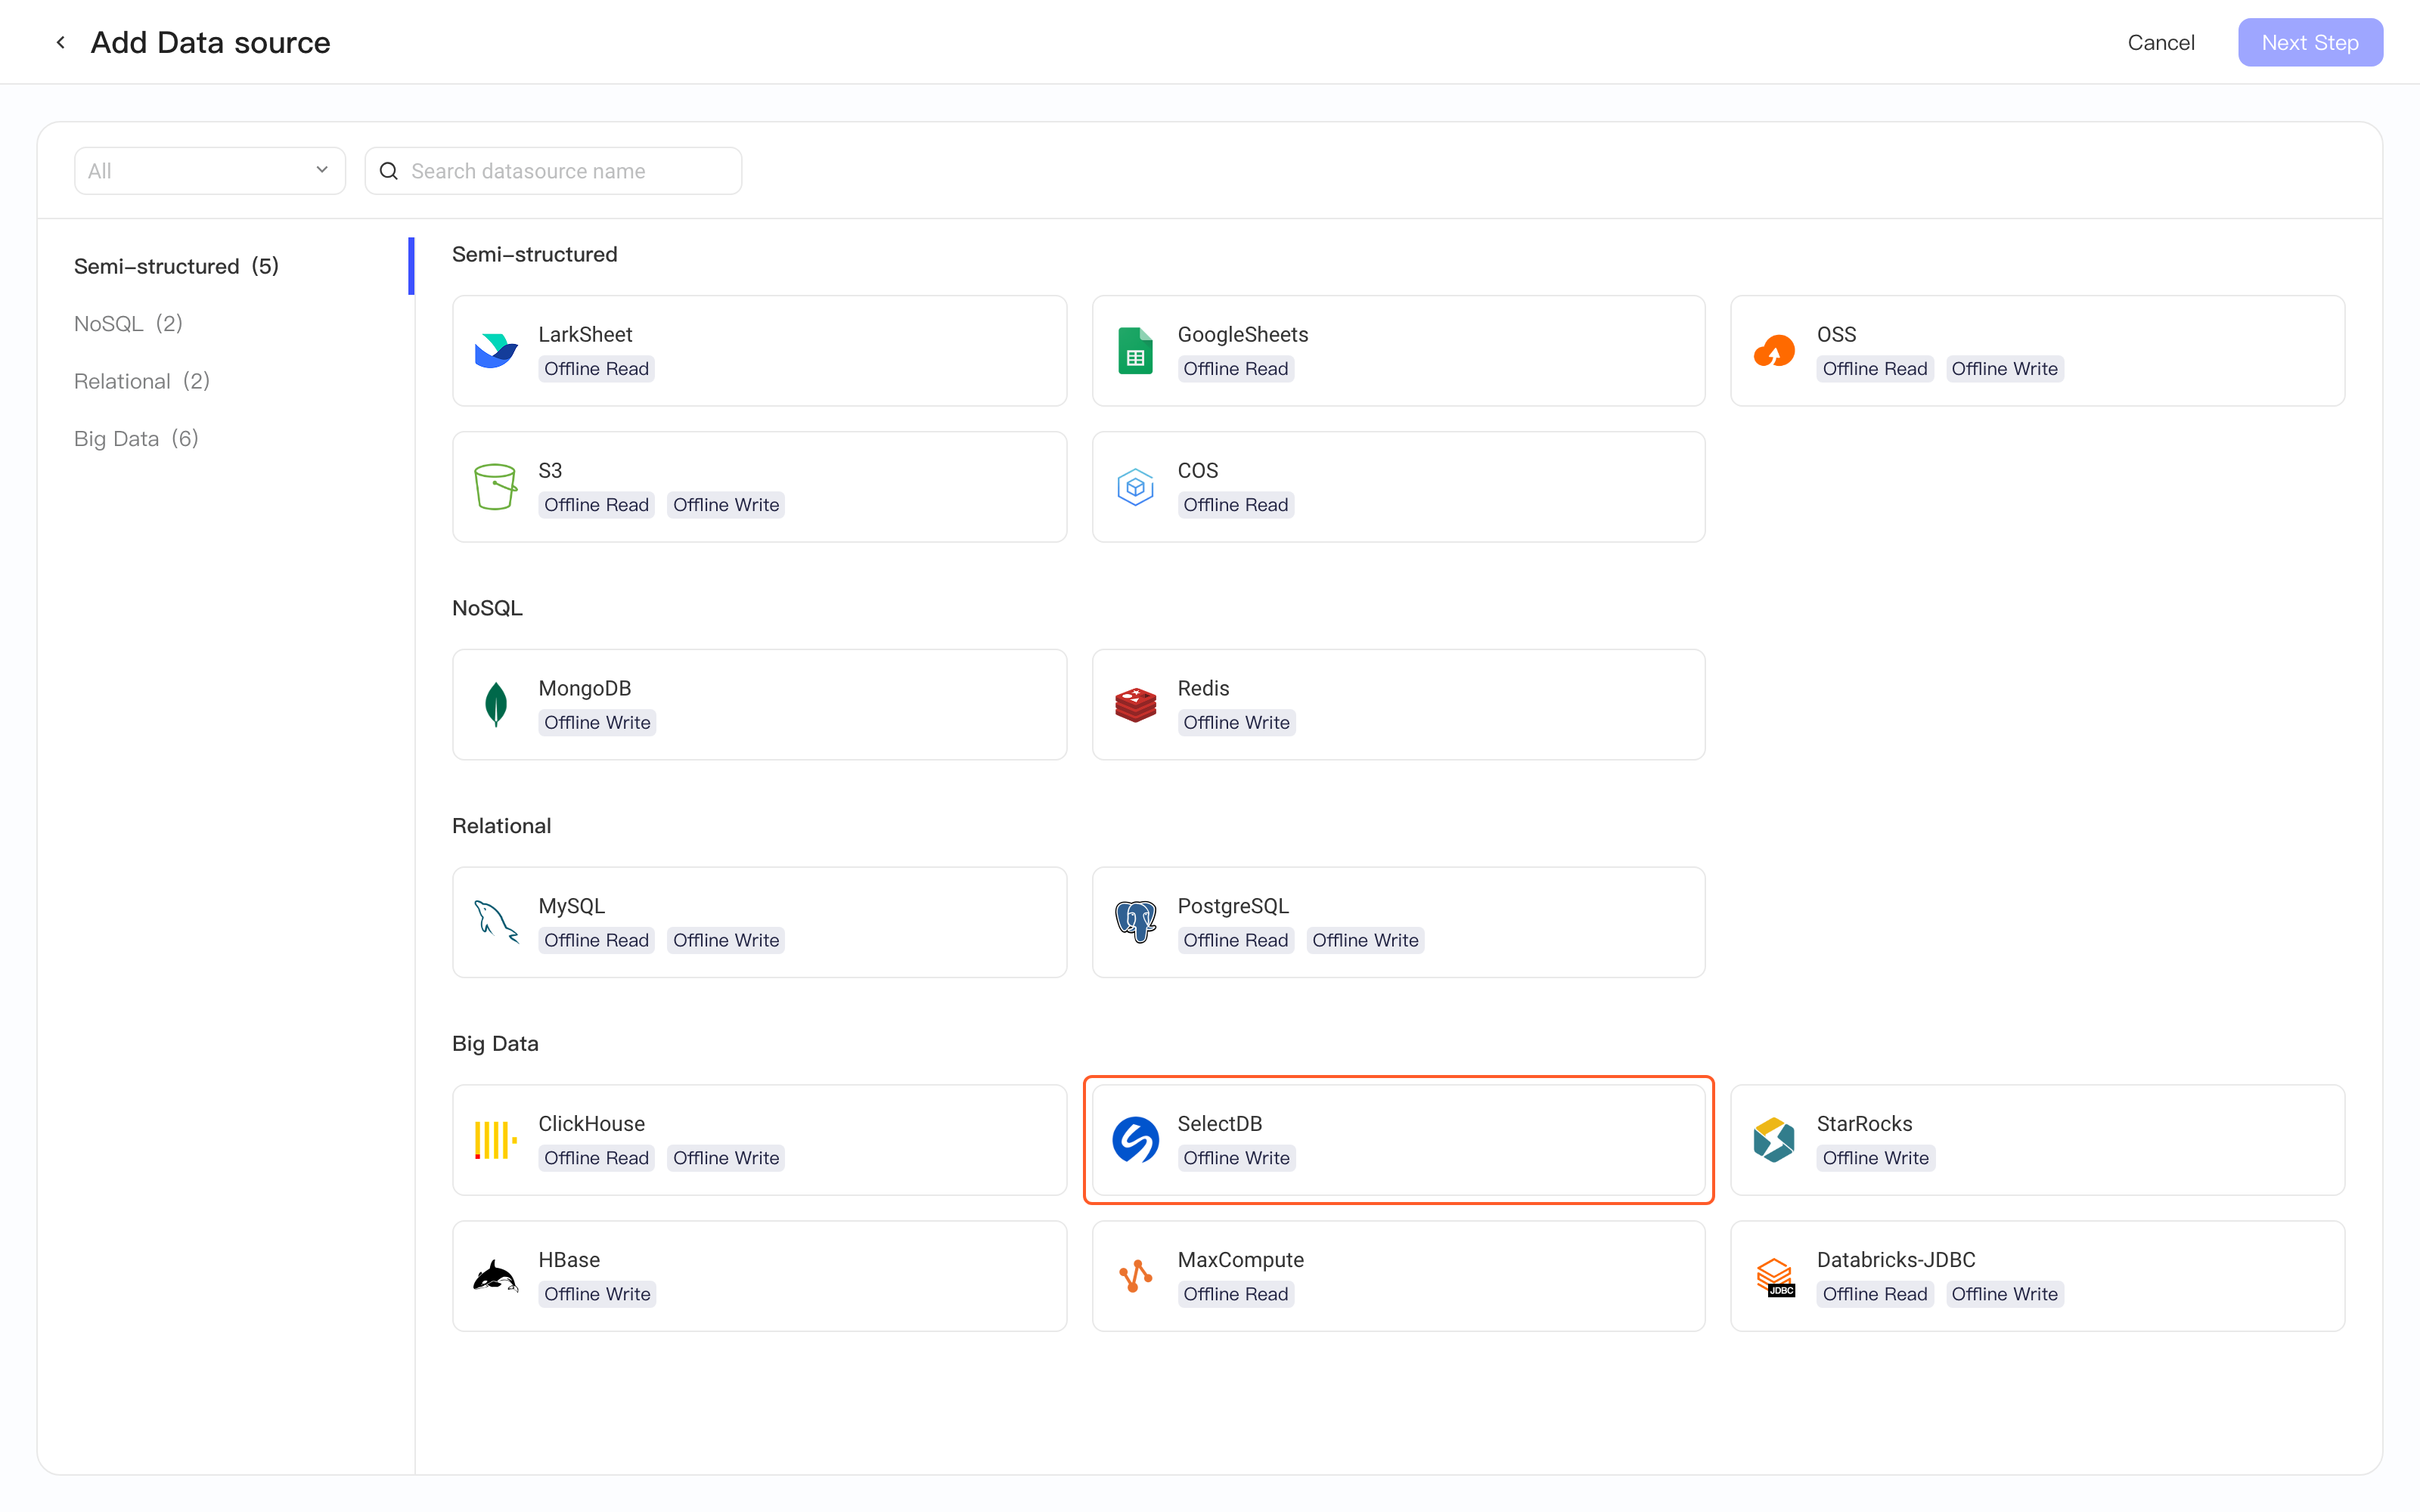Click the COS hexagon icon
This screenshot has width=2420, height=1512.
[1135, 487]
